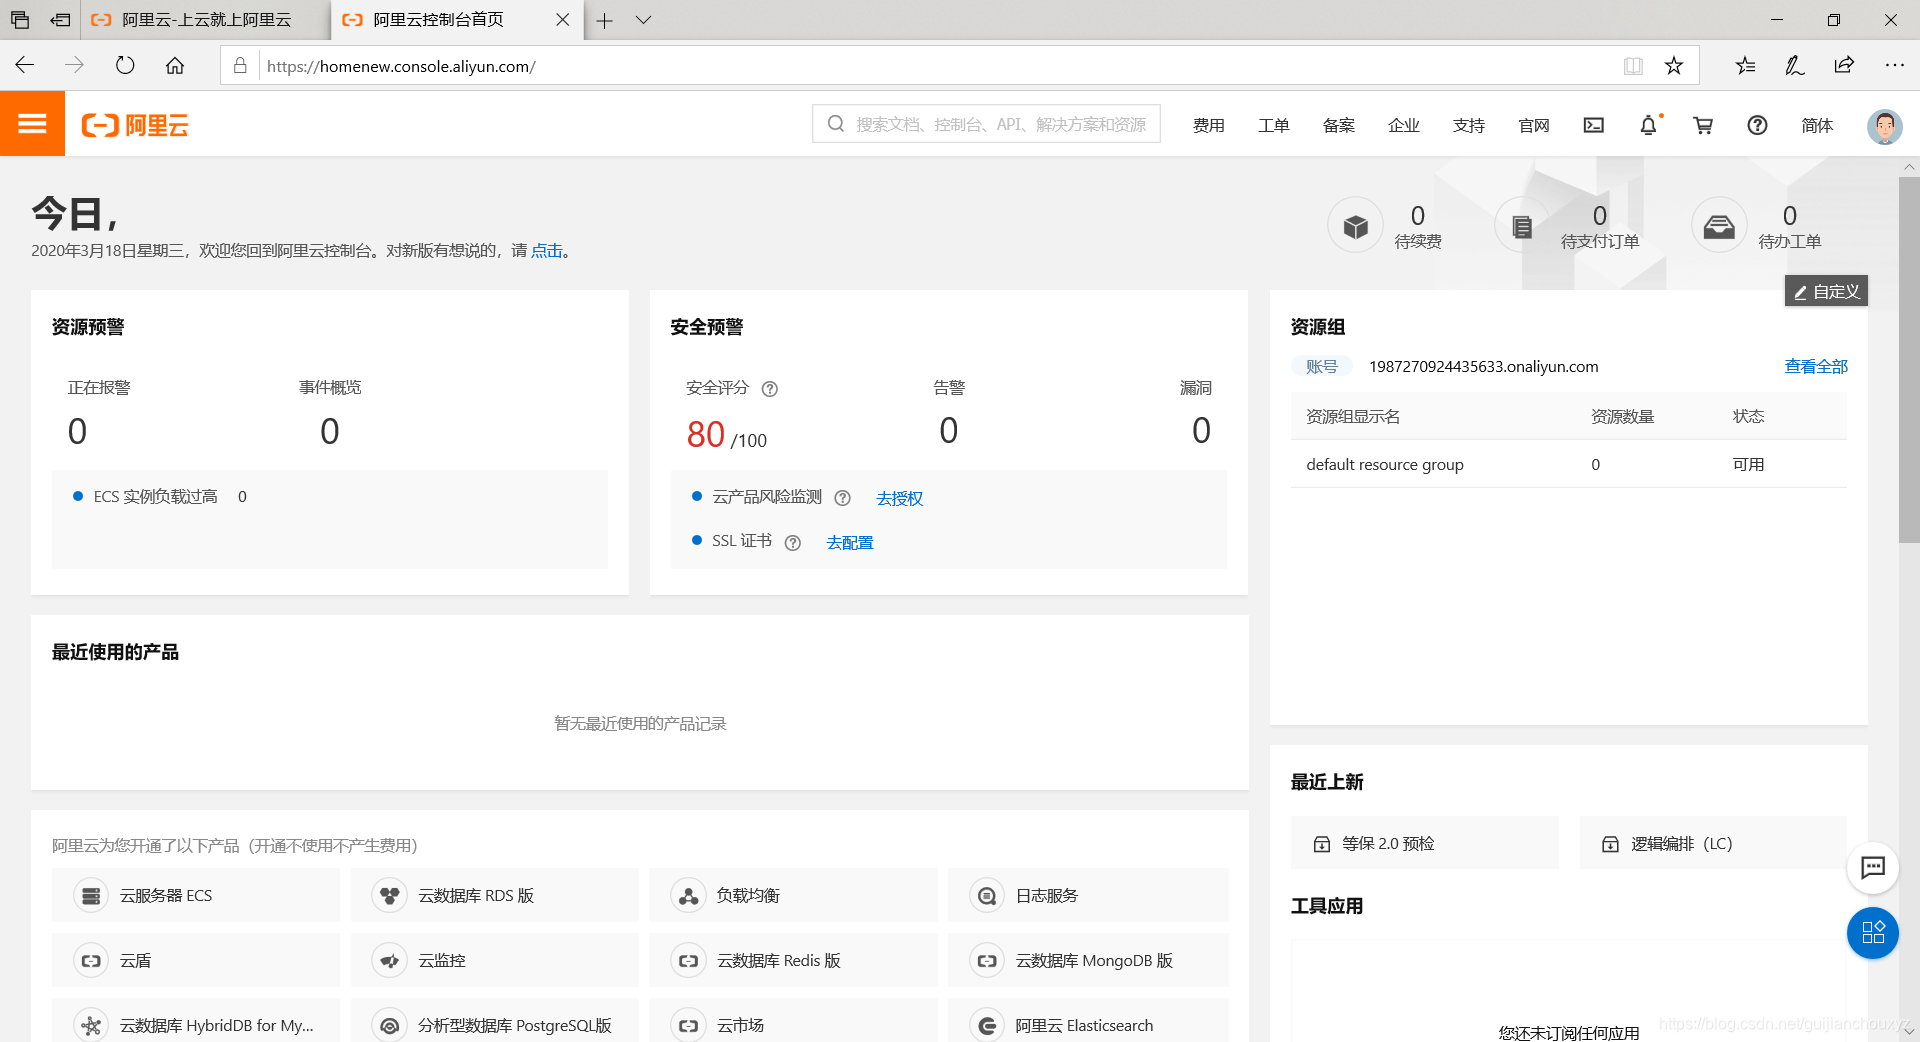This screenshot has width=1920, height=1042.
Task: Select default resource group row
Action: click(x=1568, y=464)
